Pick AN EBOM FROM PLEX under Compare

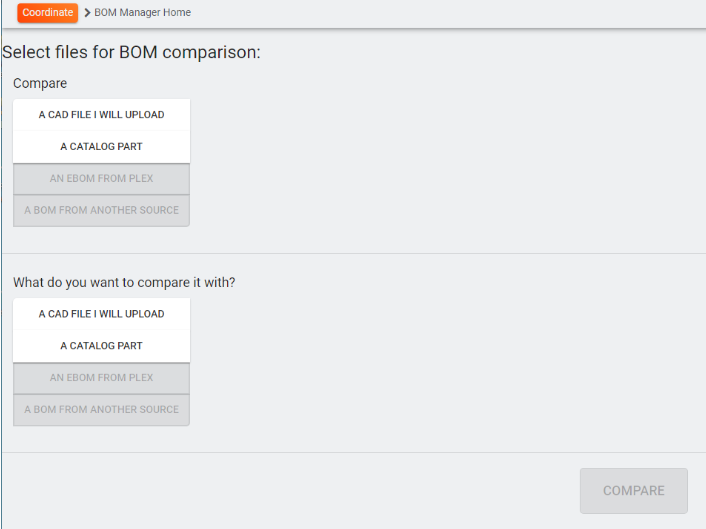tap(101, 179)
